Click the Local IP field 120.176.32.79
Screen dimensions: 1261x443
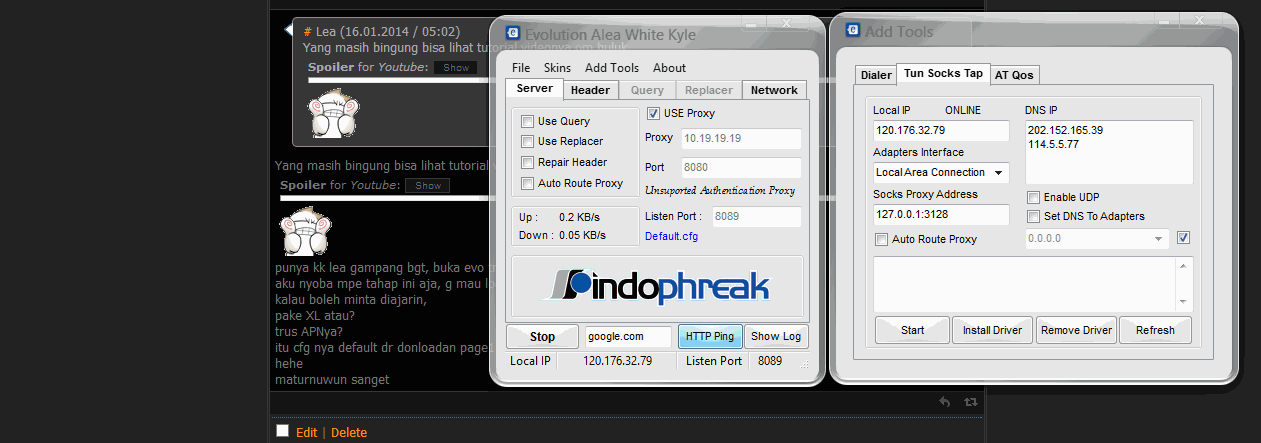tap(942, 131)
